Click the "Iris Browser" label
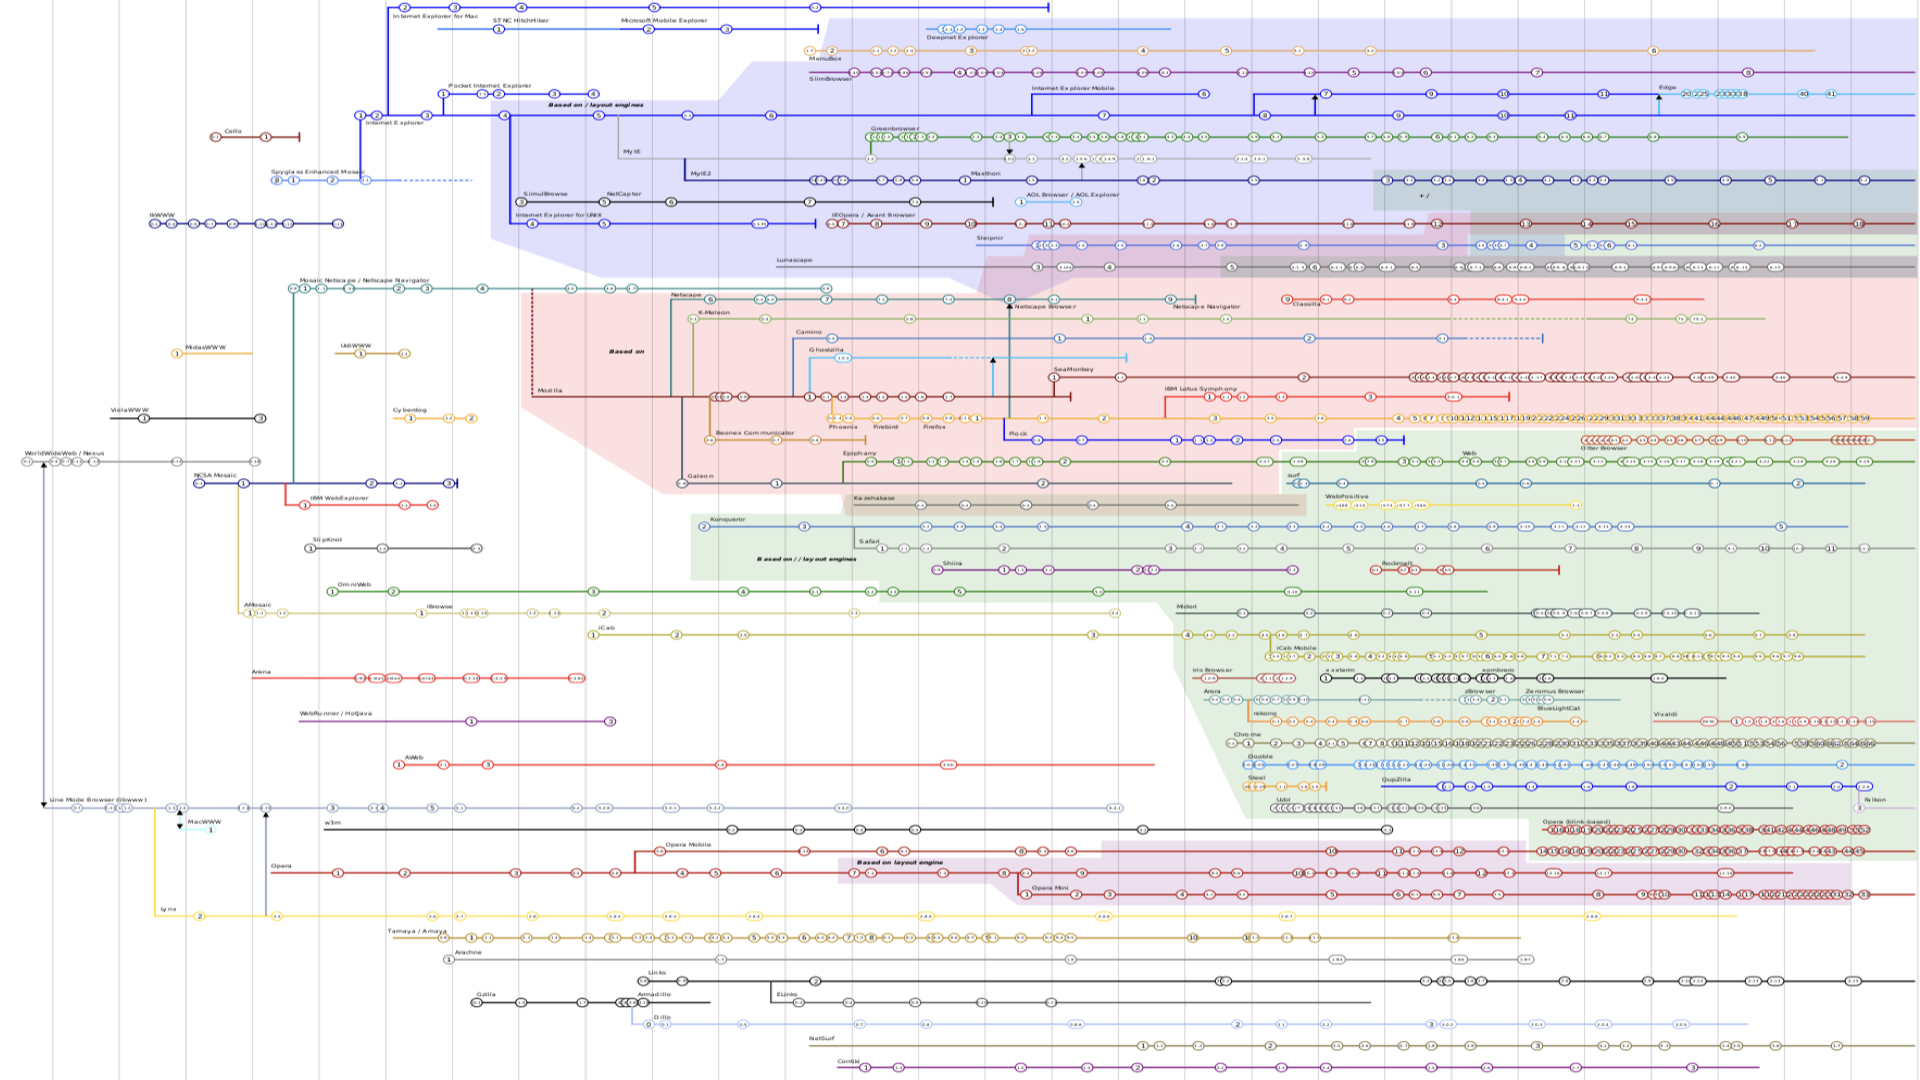The height and width of the screenshot is (1080, 1920). click(x=1212, y=671)
